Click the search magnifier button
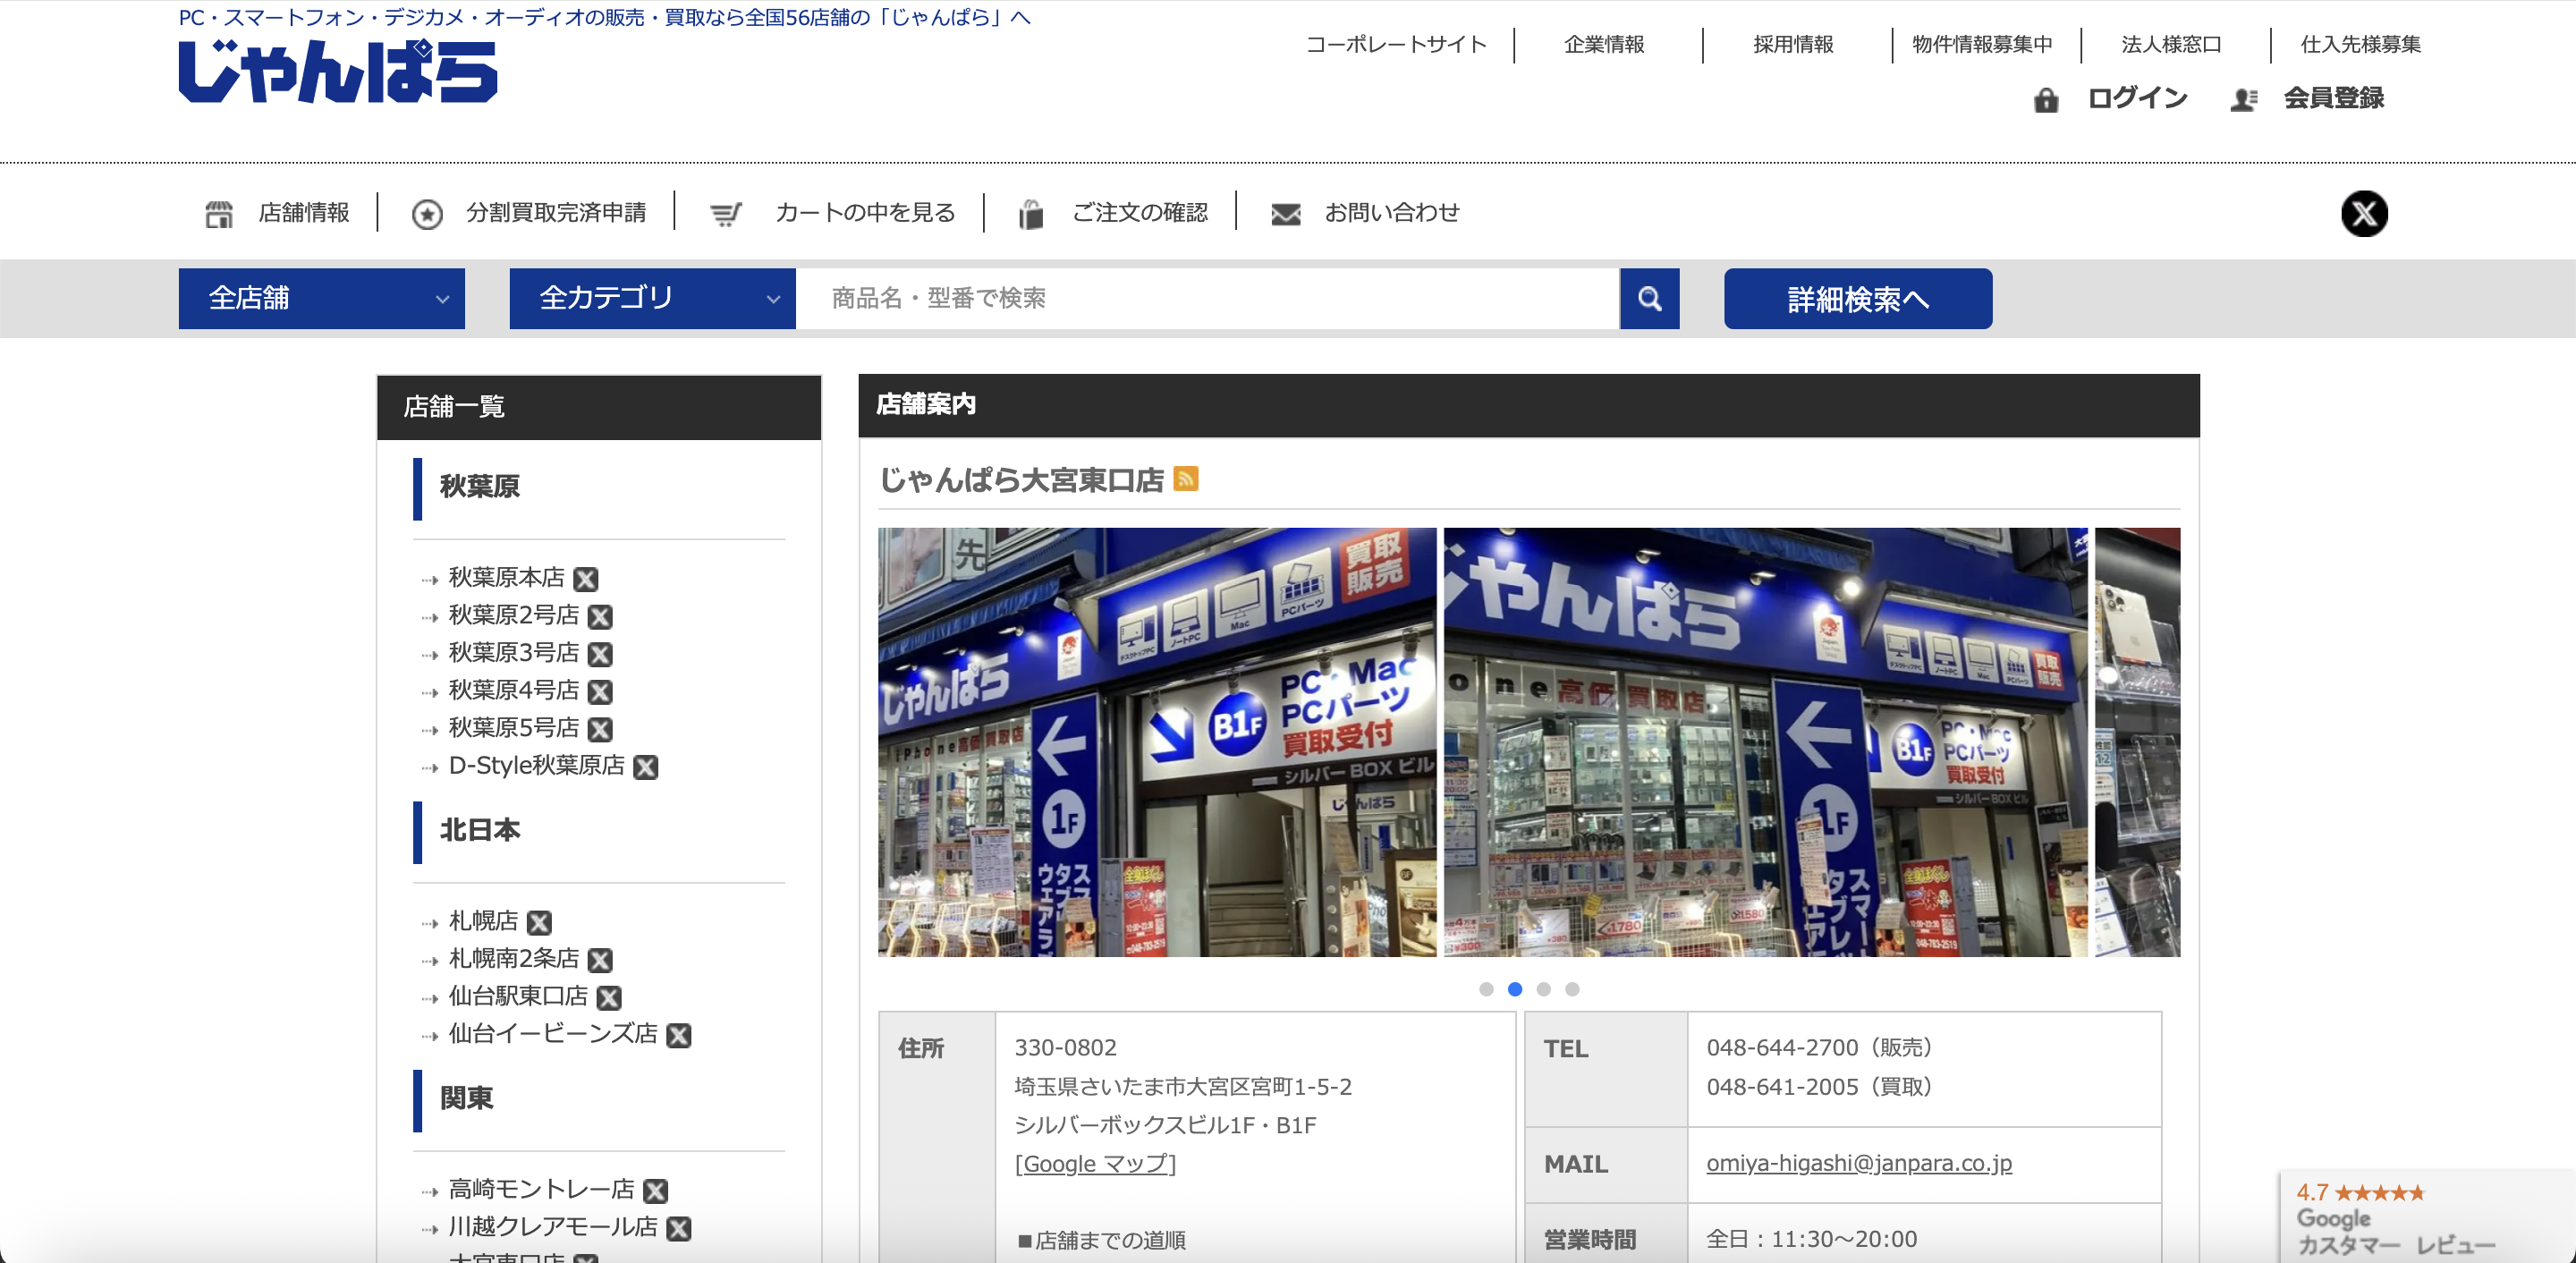The width and height of the screenshot is (2576, 1263). (1650, 298)
